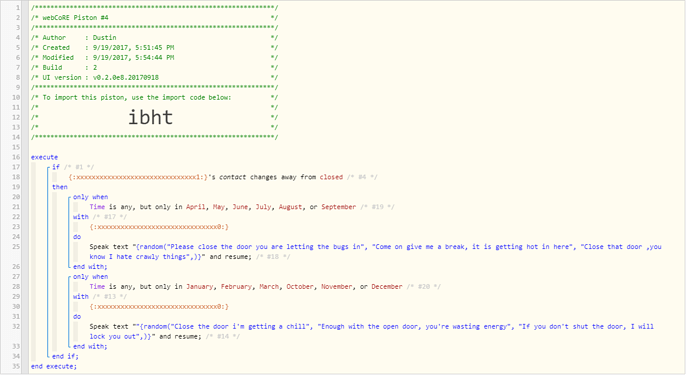Select the first 'only when' restriction
Image resolution: width=690 pixels, height=378 pixels.
click(x=90, y=197)
